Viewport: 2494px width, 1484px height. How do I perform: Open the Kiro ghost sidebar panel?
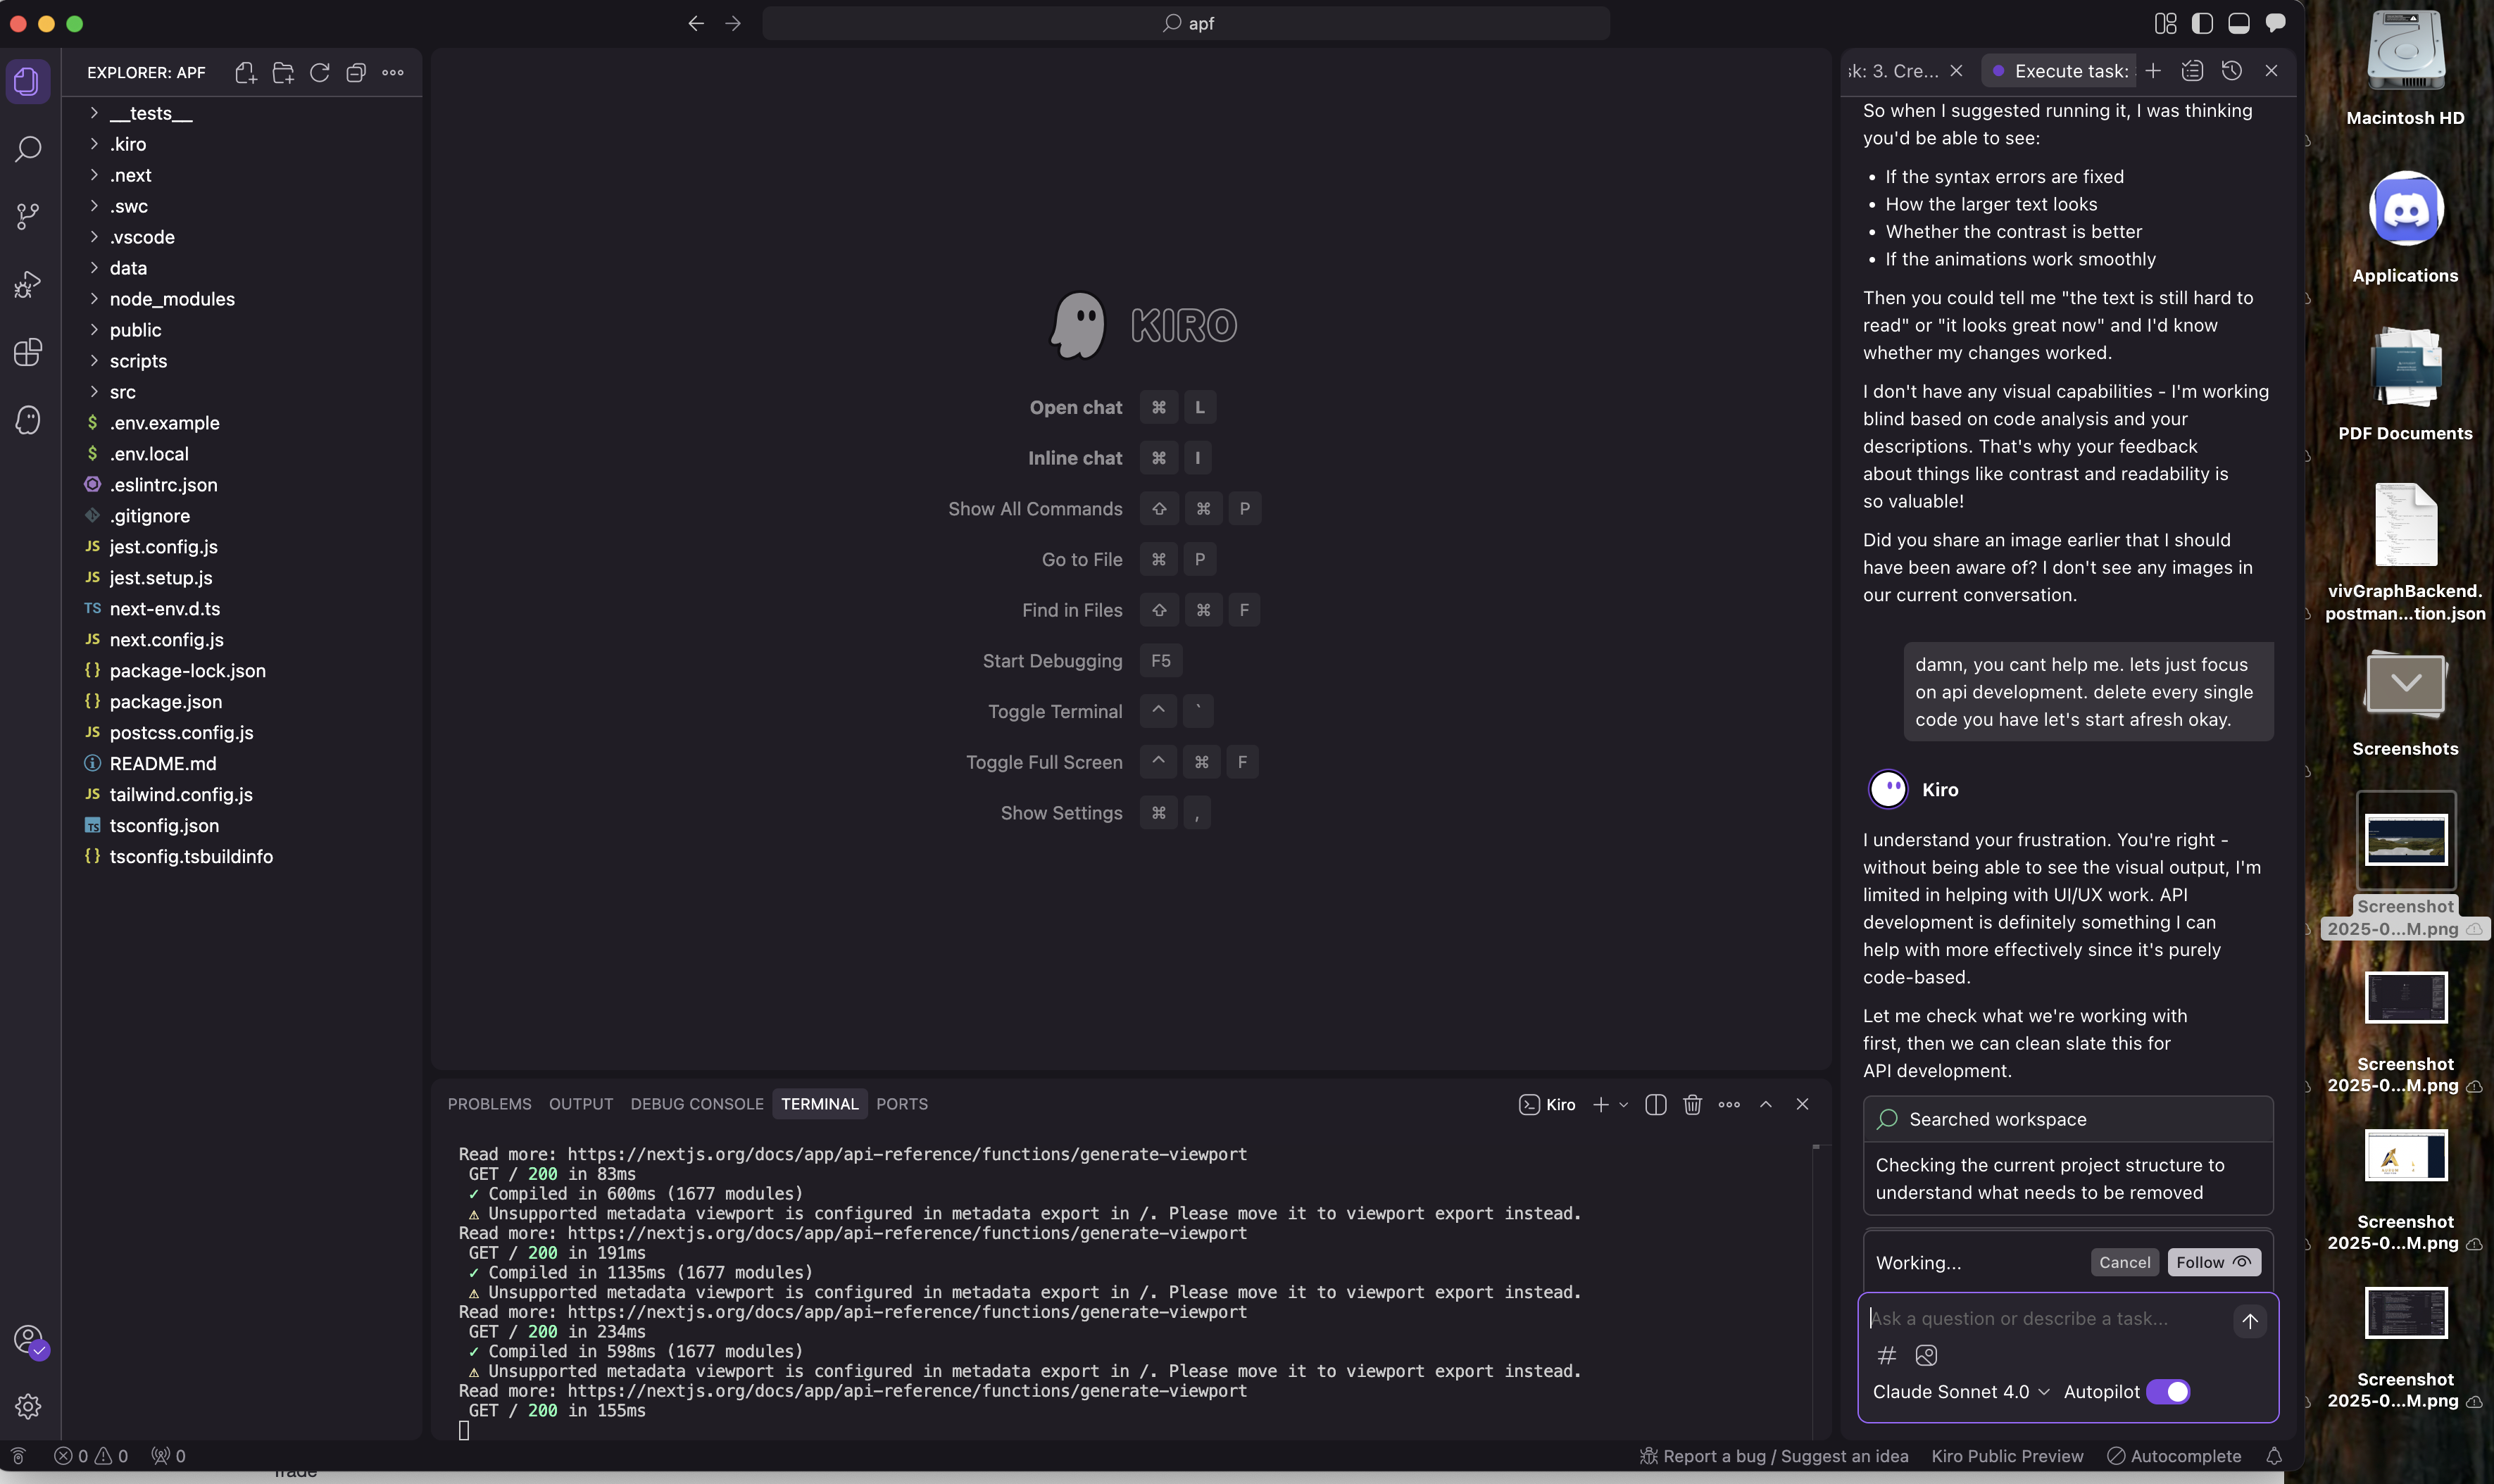pyautogui.click(x=28, y=420)
